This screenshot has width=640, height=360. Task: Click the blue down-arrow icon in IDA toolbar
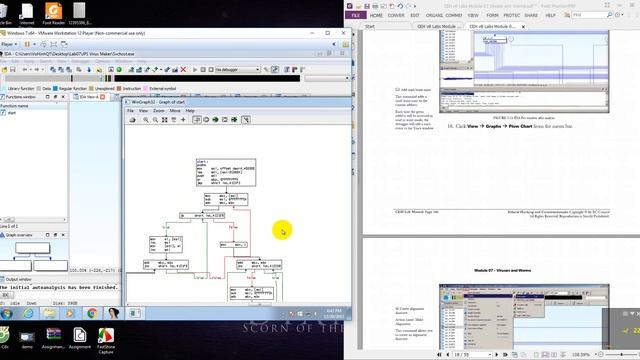89,69
